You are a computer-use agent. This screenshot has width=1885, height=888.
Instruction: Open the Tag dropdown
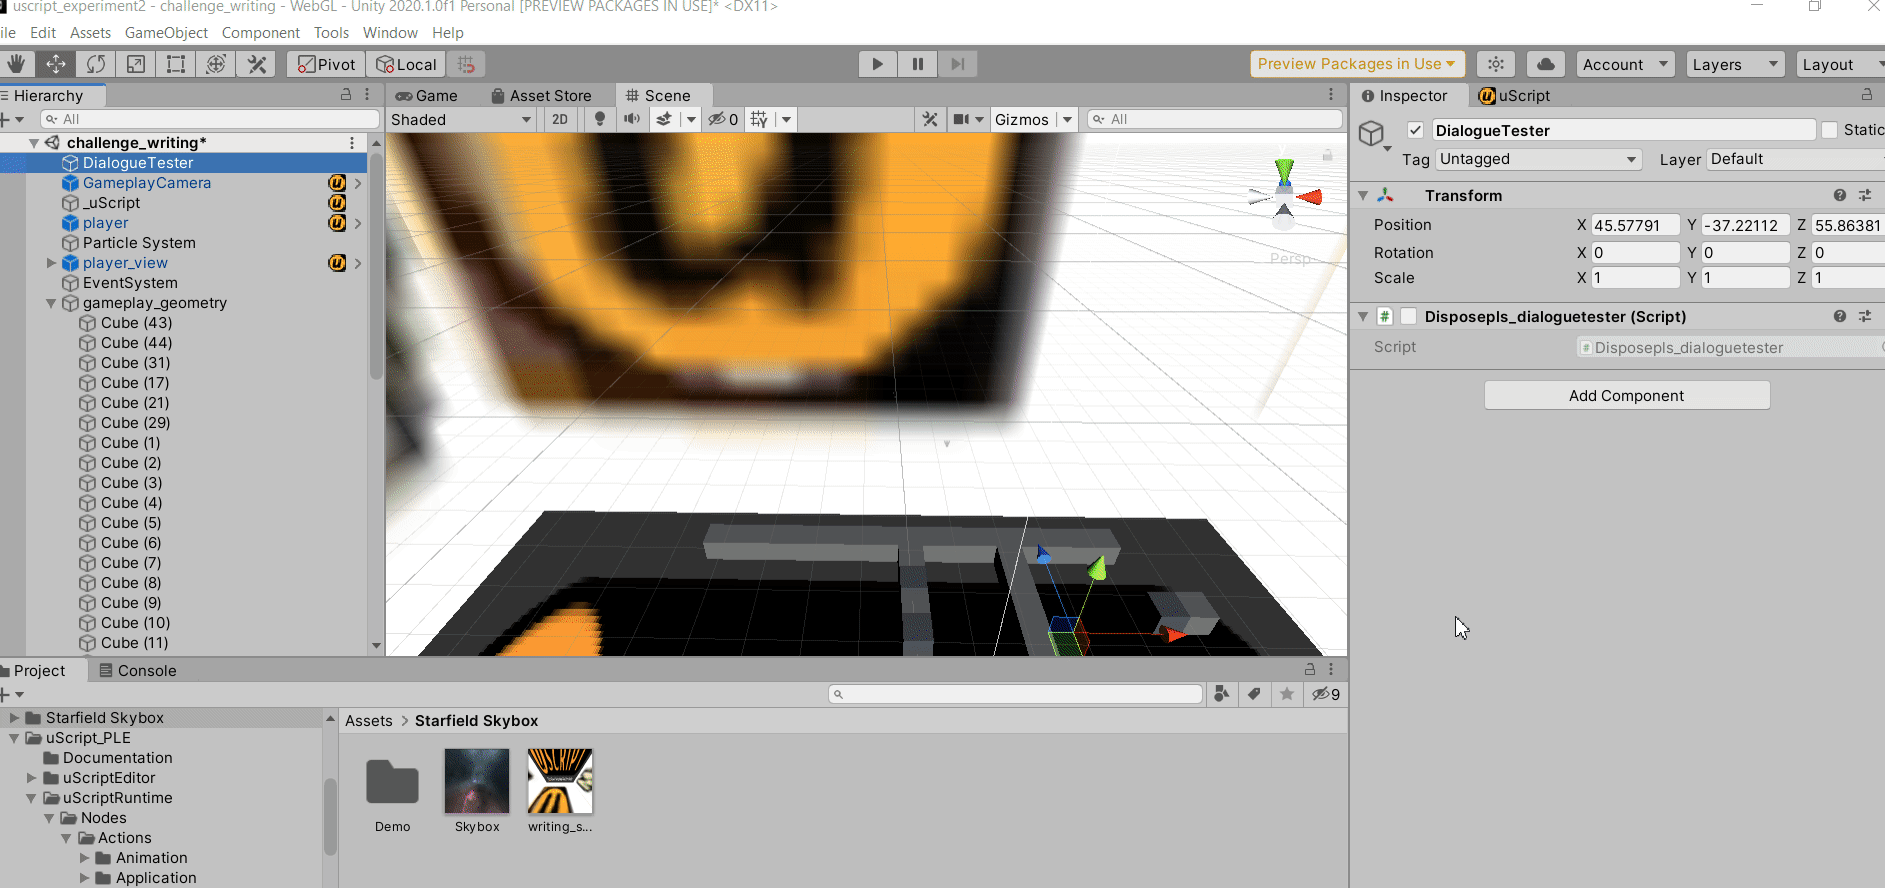[1538, 159]
